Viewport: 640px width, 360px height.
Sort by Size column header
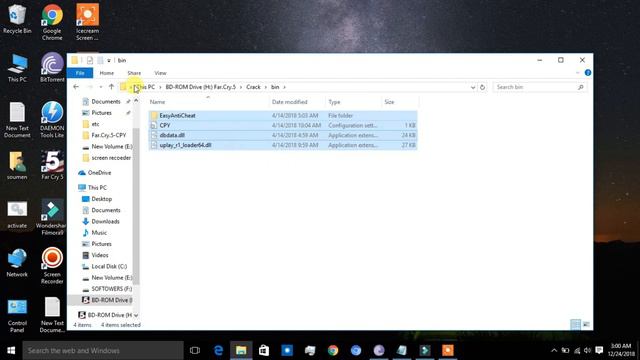400,102
